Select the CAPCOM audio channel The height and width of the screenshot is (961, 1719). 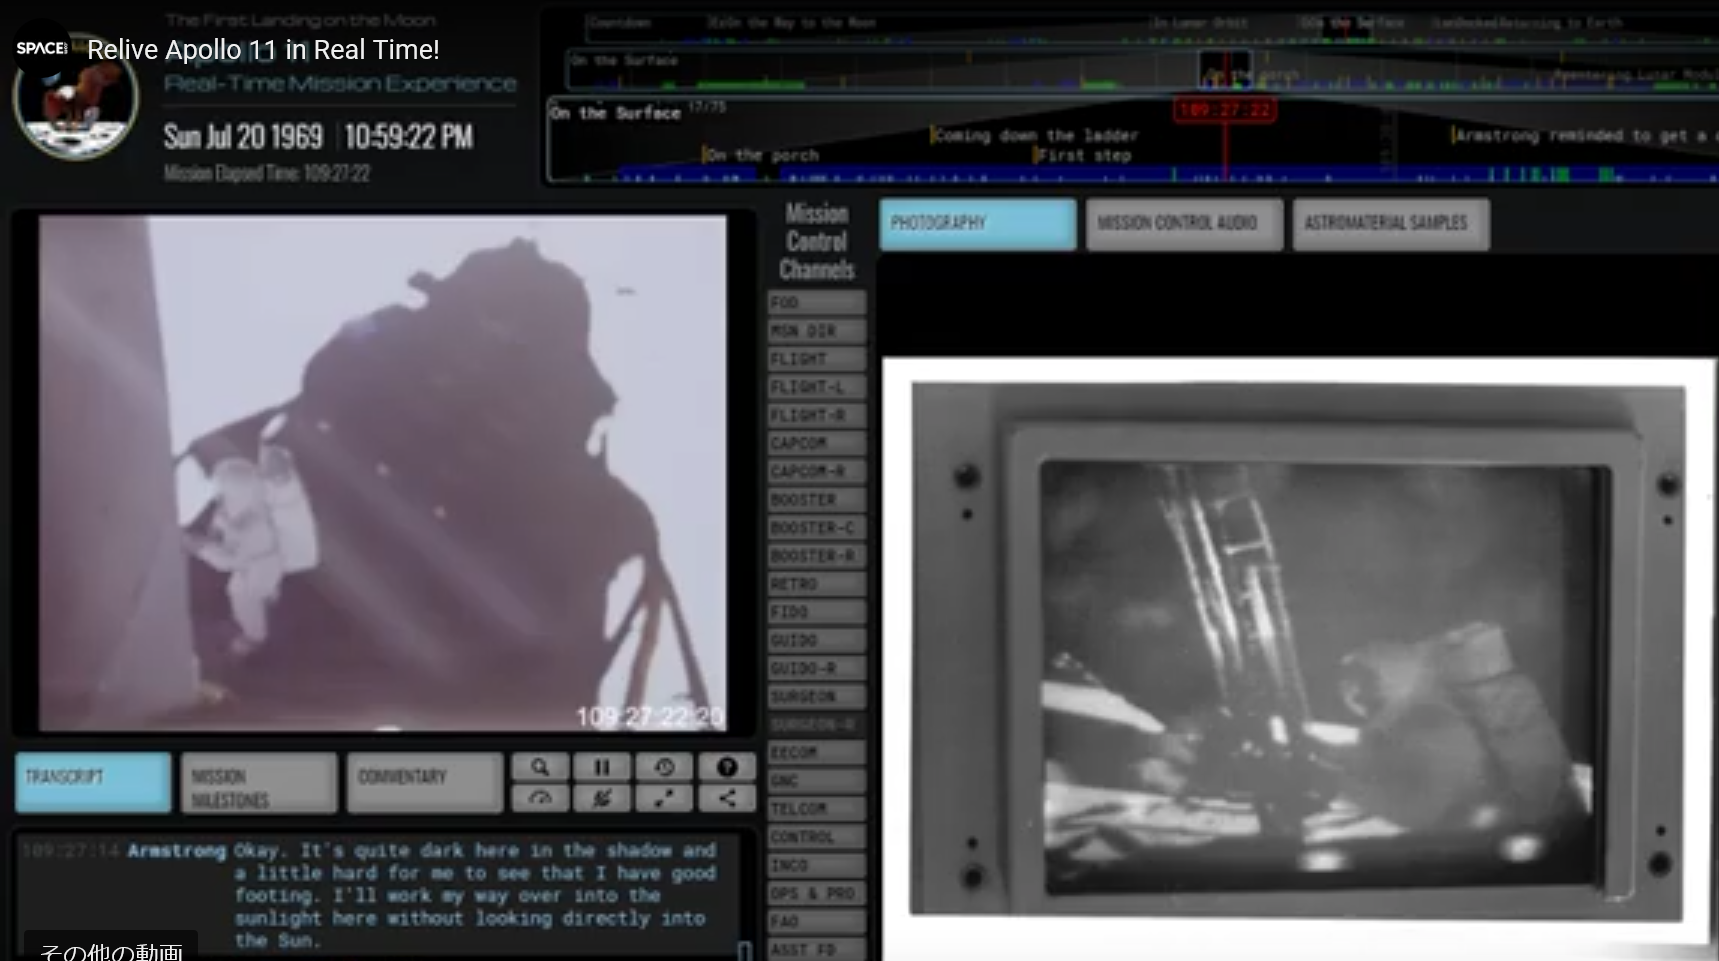pyautogui.click(x=816, y=443)
